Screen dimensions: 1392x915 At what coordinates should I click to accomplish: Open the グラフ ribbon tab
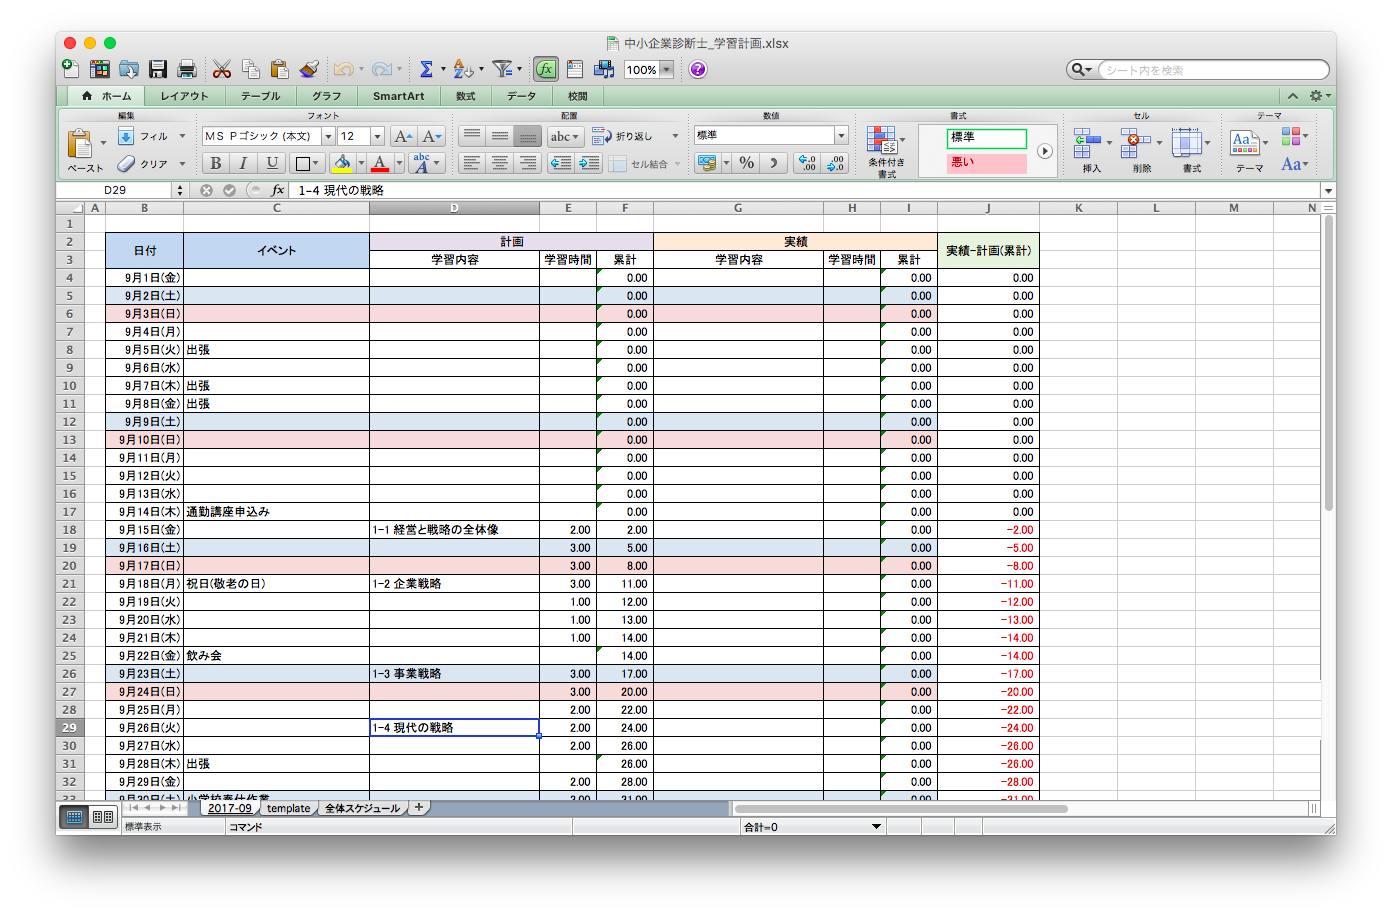coord(326,96)
